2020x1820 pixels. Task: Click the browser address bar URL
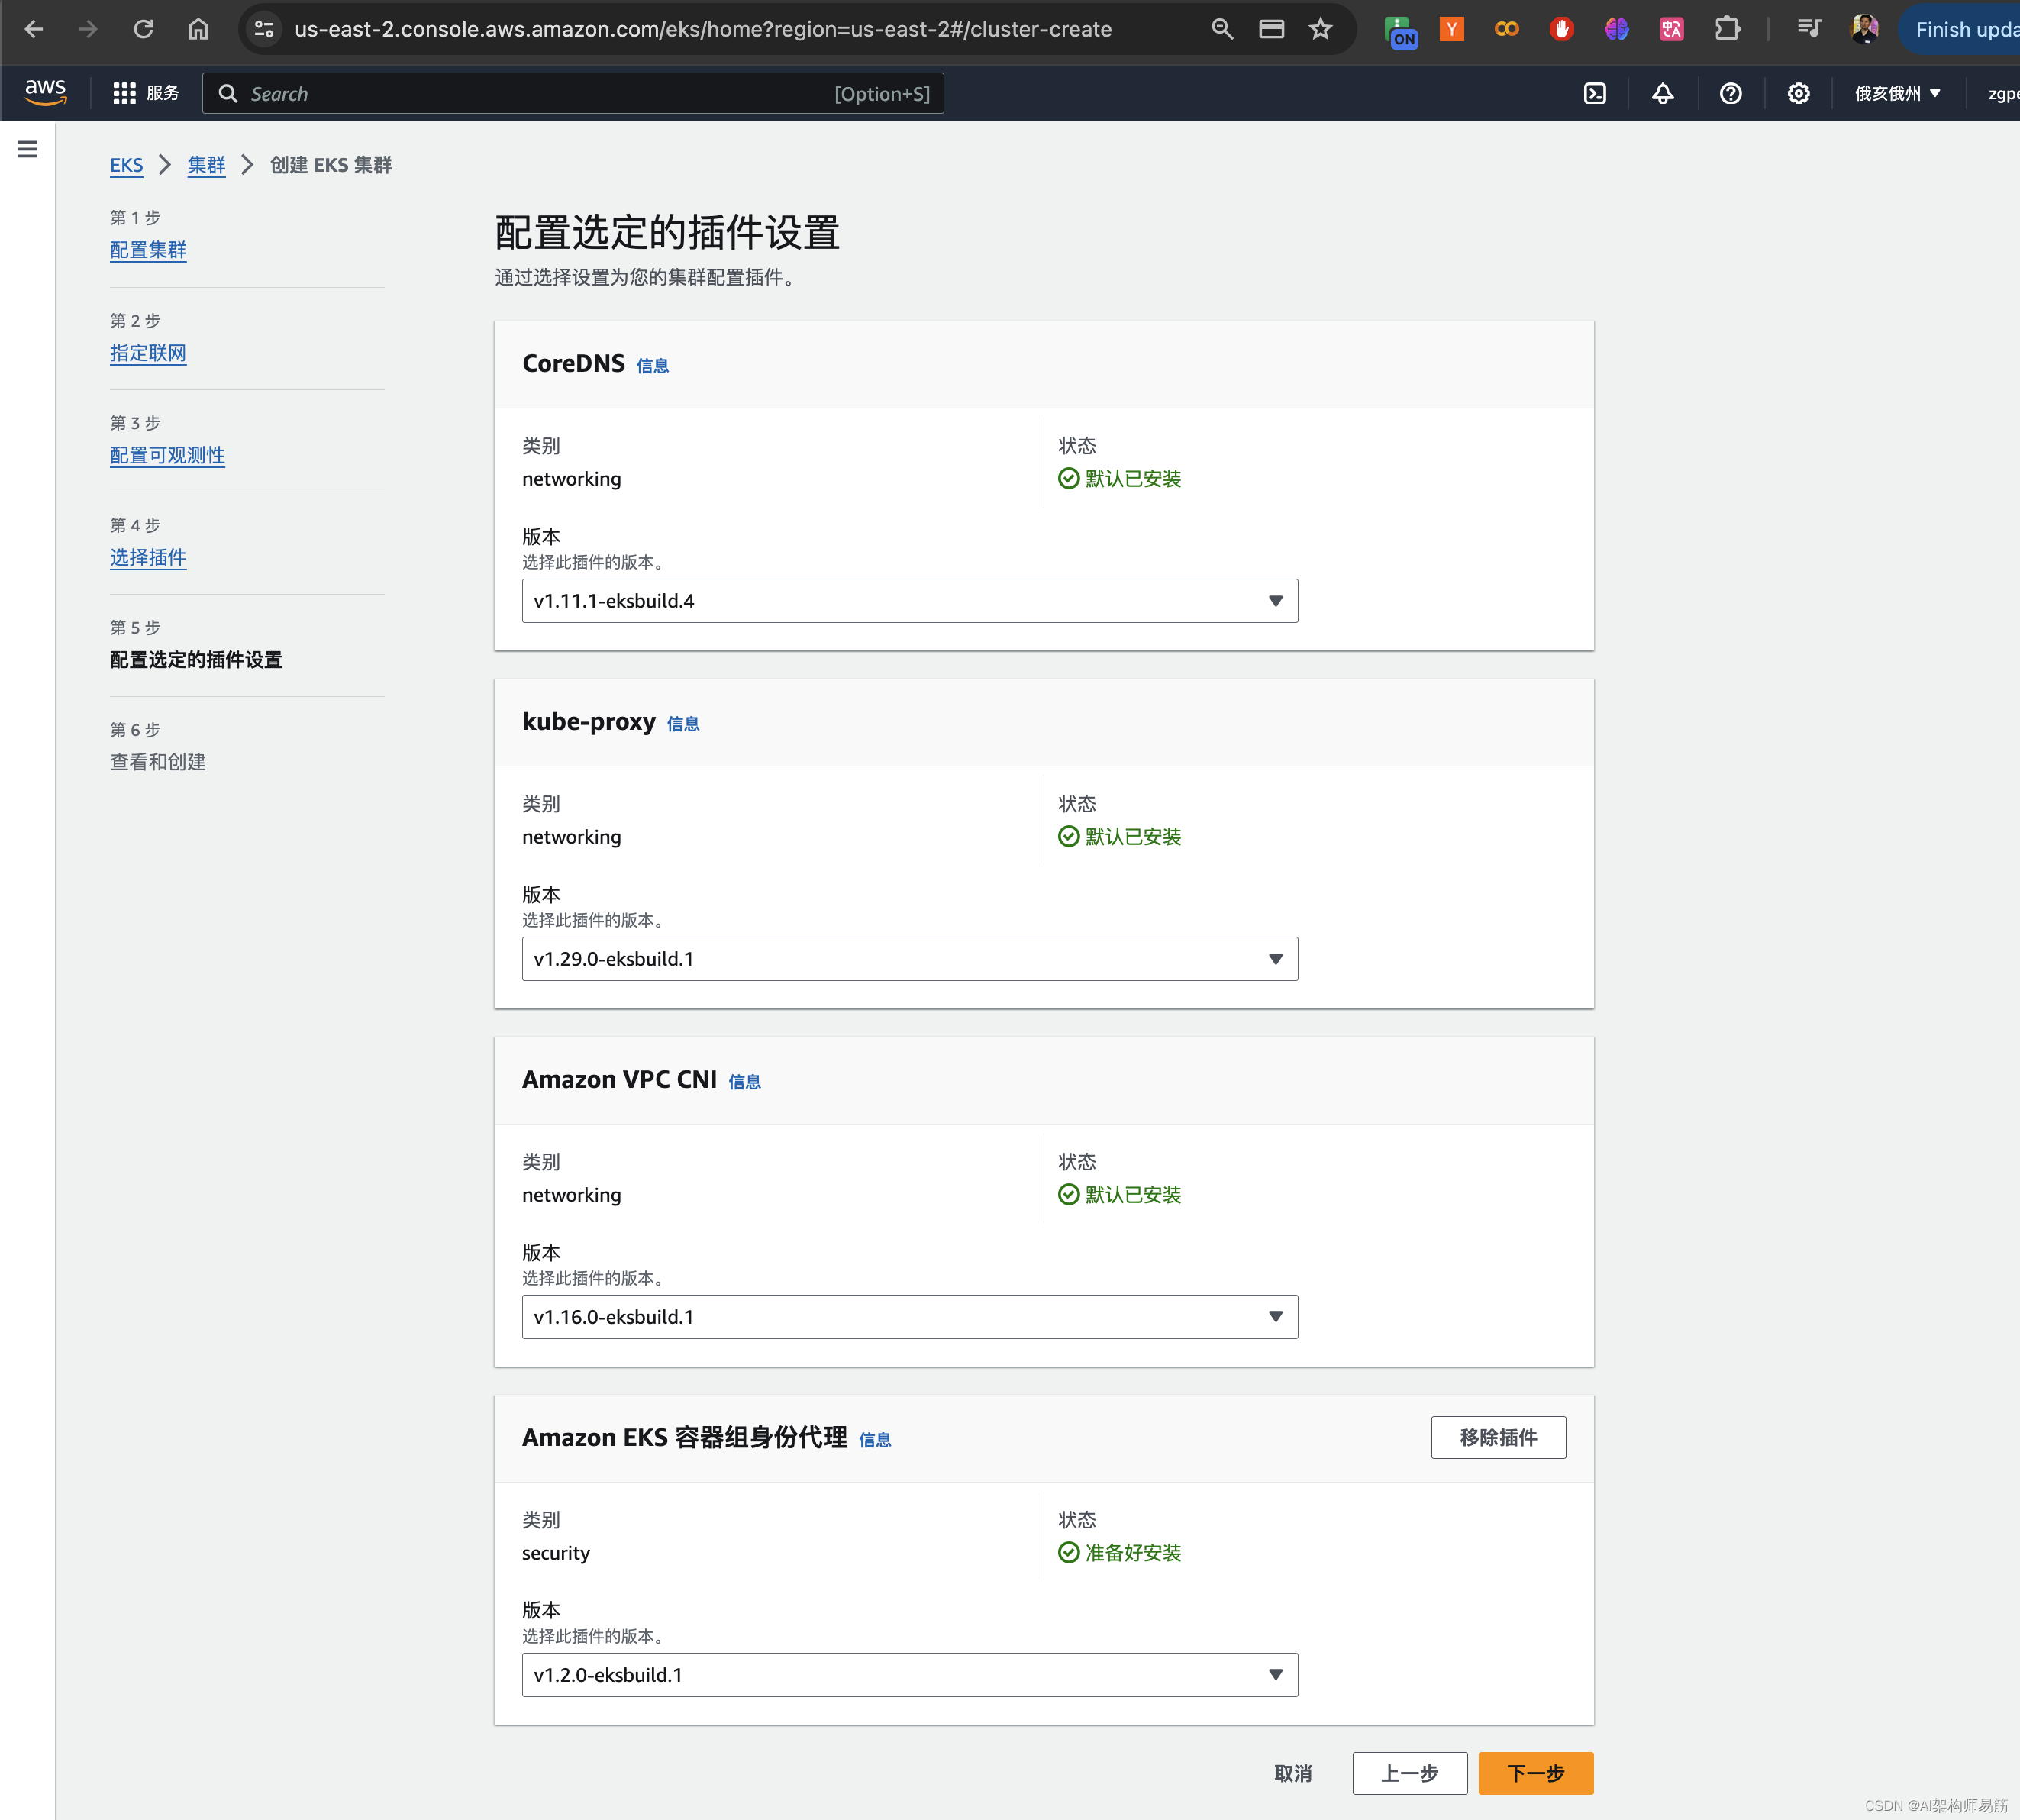[x=702, y=29]
